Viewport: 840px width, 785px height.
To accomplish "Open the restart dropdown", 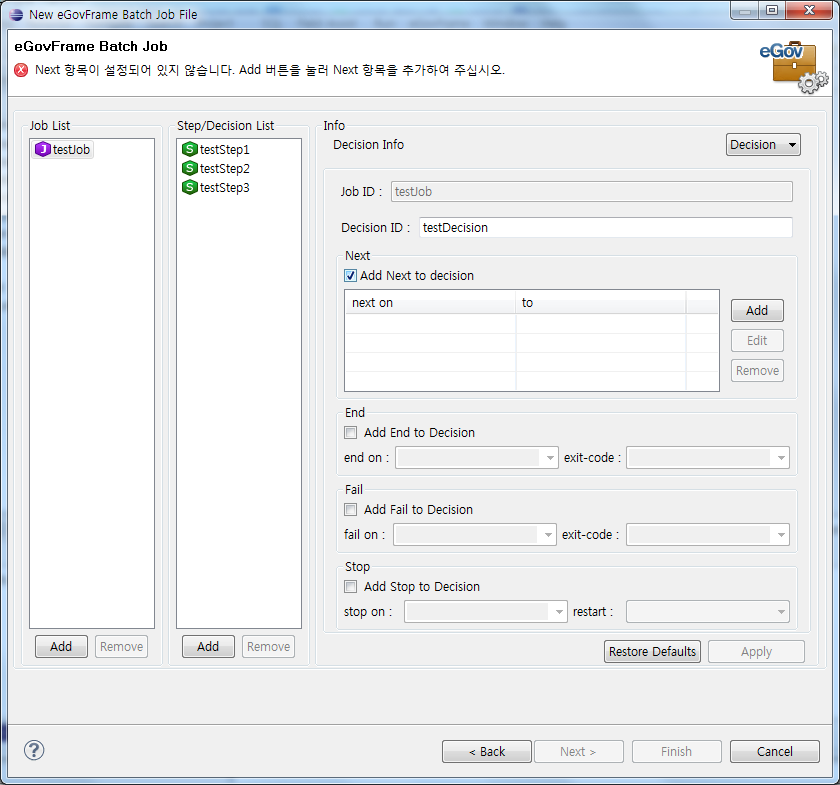I will coord(708,612).
